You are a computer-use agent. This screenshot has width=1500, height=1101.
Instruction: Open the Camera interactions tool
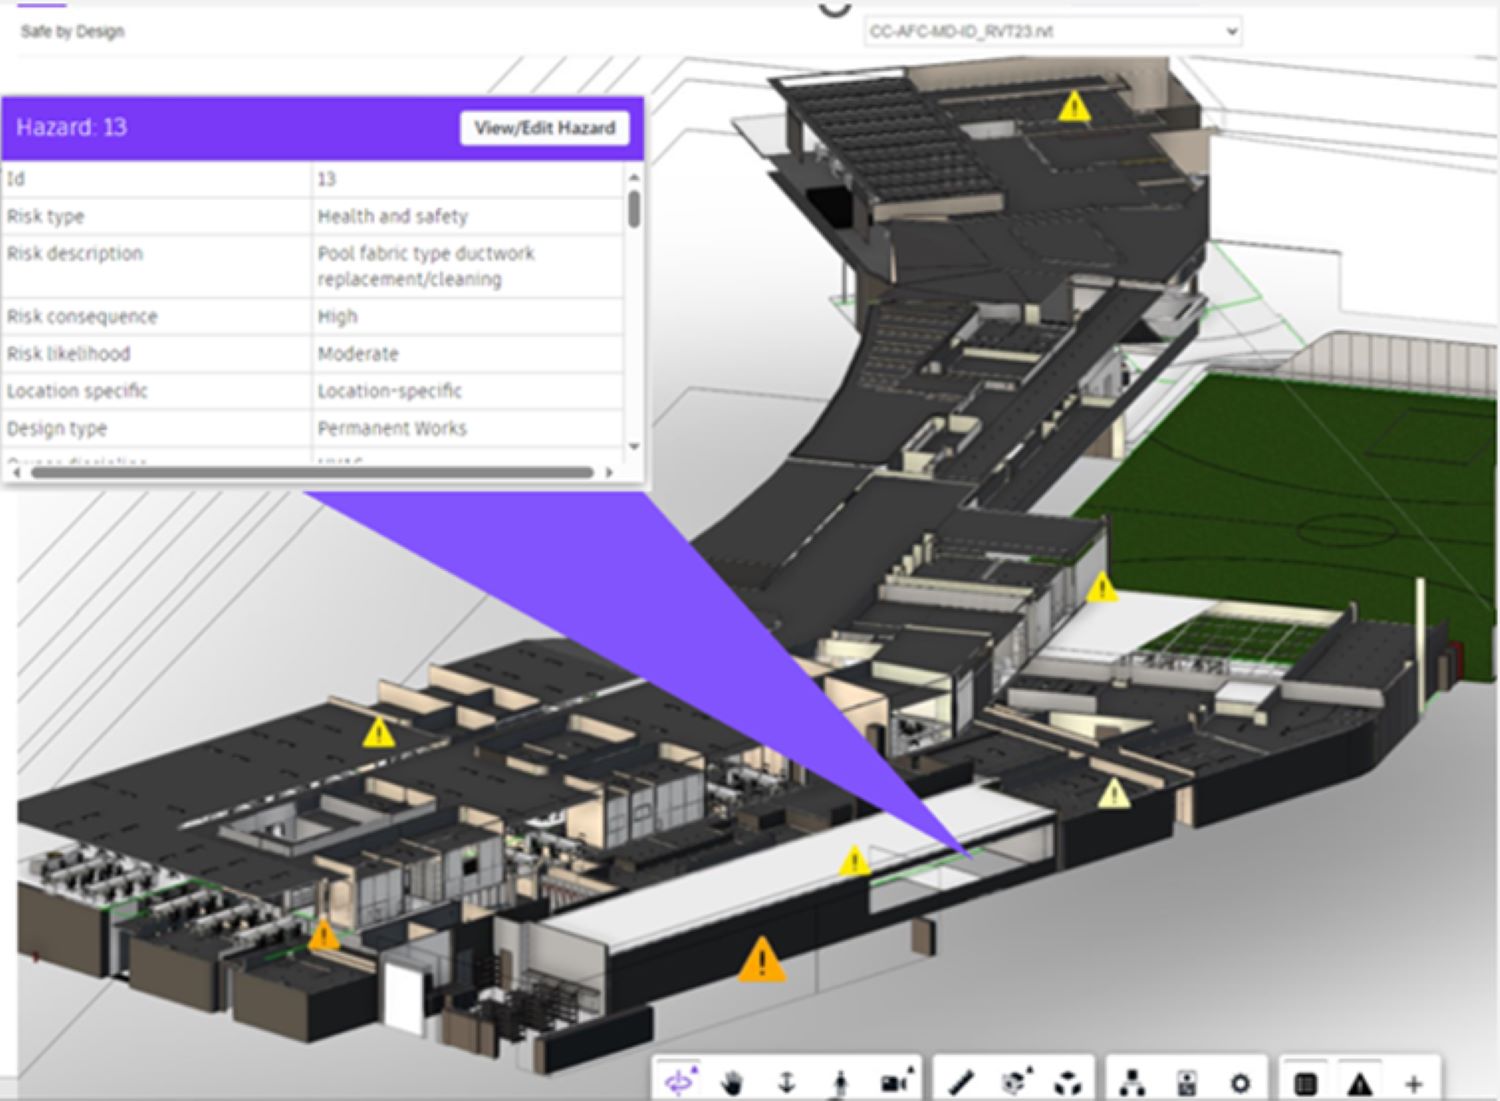point(896,1080)
